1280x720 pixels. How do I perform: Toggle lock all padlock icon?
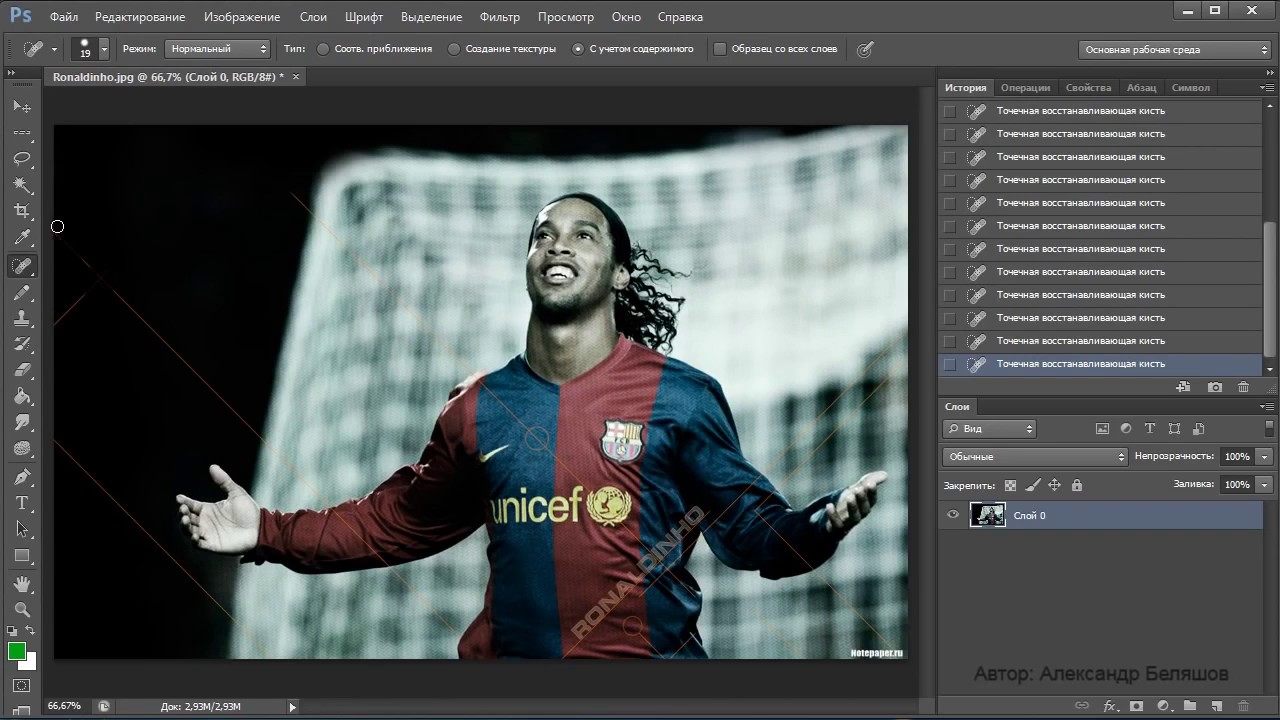tap(1076, 485)
